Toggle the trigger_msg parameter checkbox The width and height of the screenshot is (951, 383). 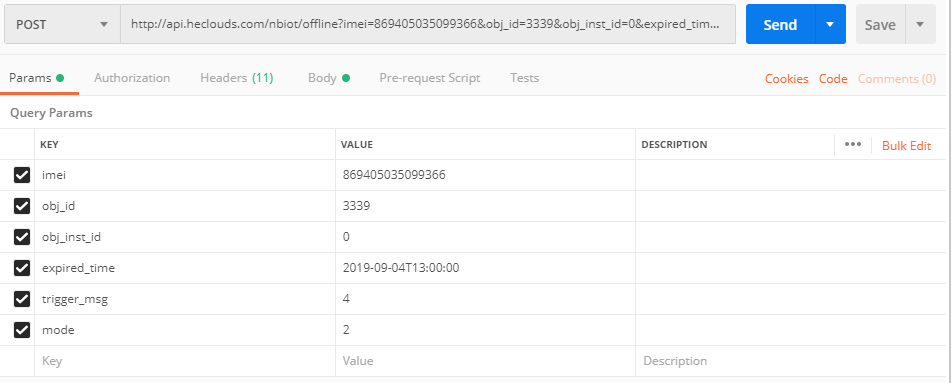pyautogui.click(x=22, y=299)
